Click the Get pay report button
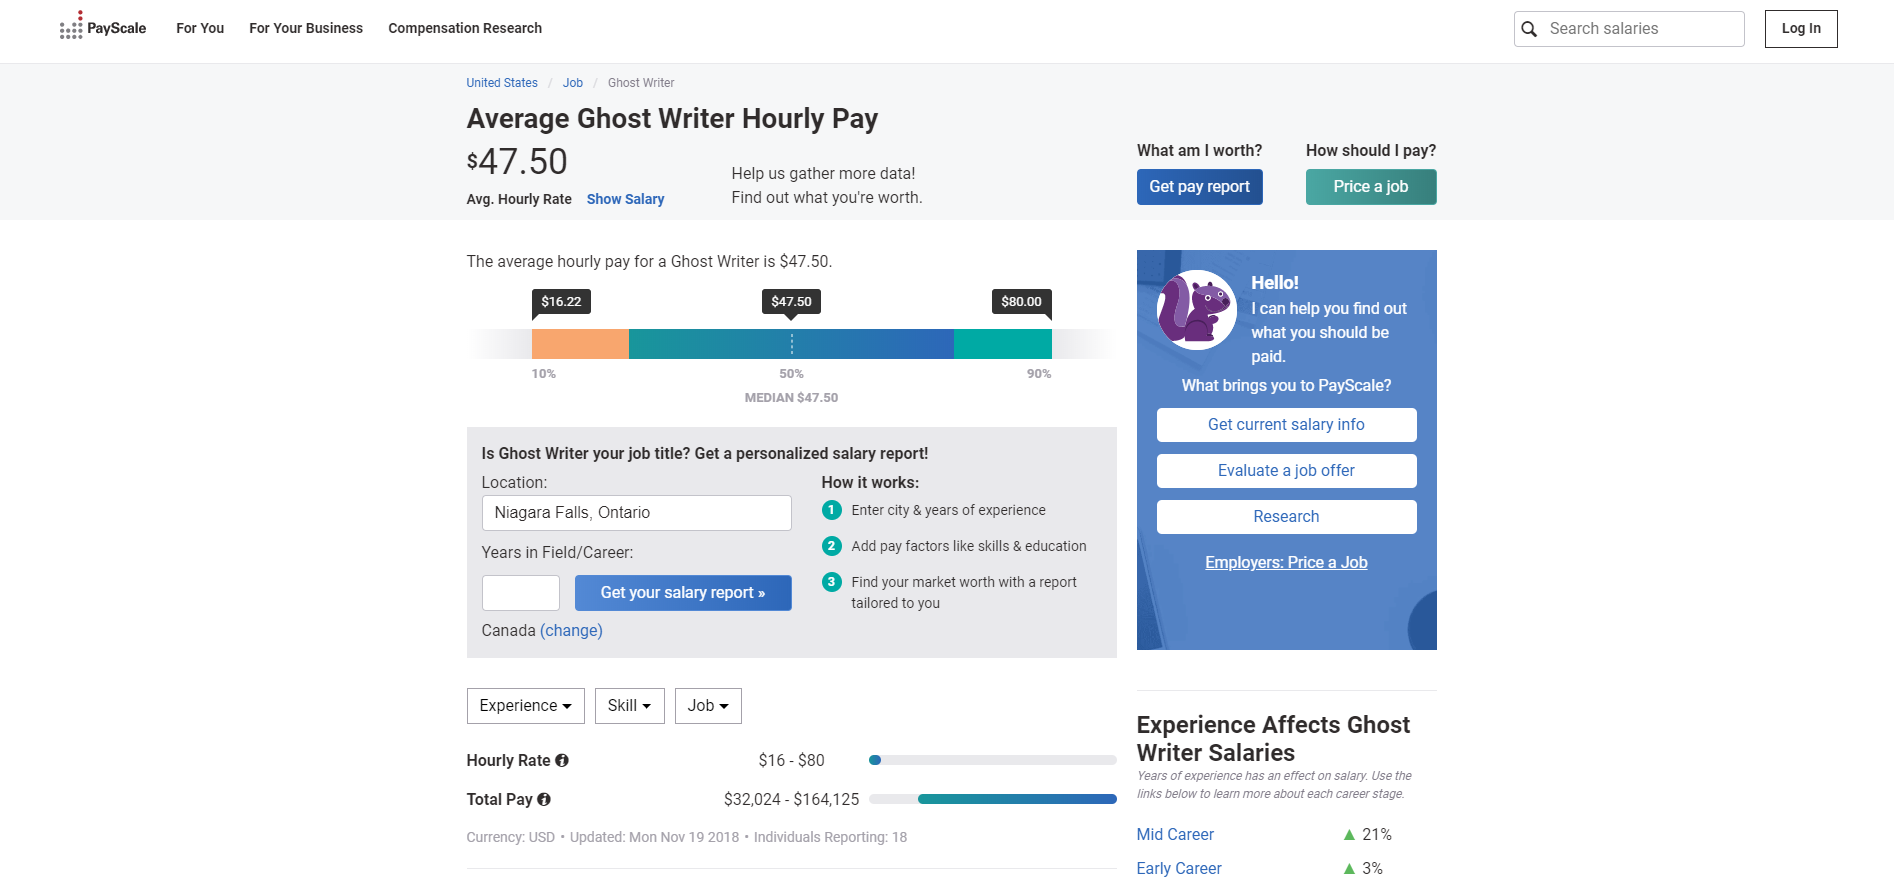The image size is (1894, 887). coord(1199,187)
